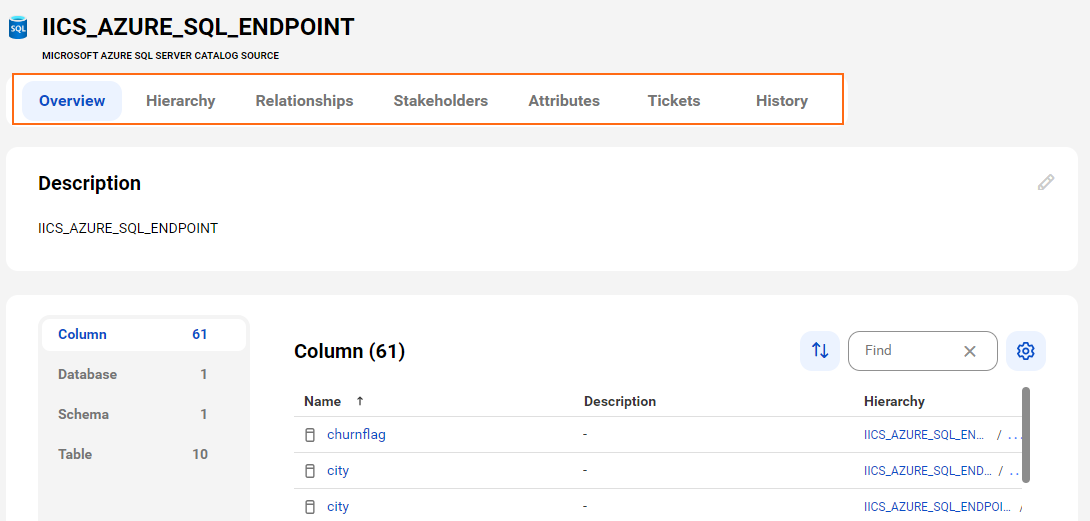Click the sort arrows button above the table
This screenshot has height=521, width=1090.
820,351
